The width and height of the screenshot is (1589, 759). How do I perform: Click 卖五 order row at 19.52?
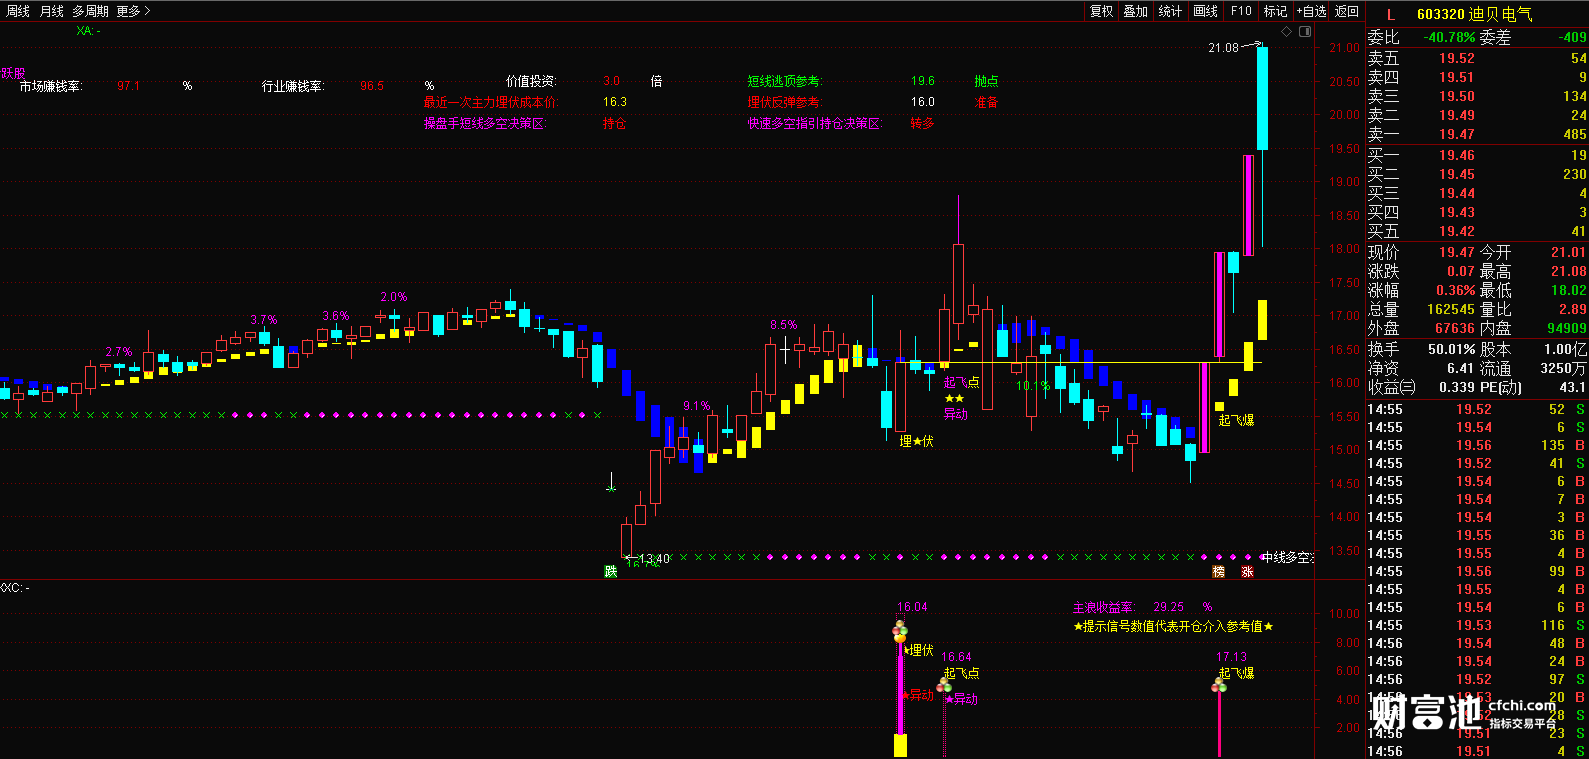1477,59
